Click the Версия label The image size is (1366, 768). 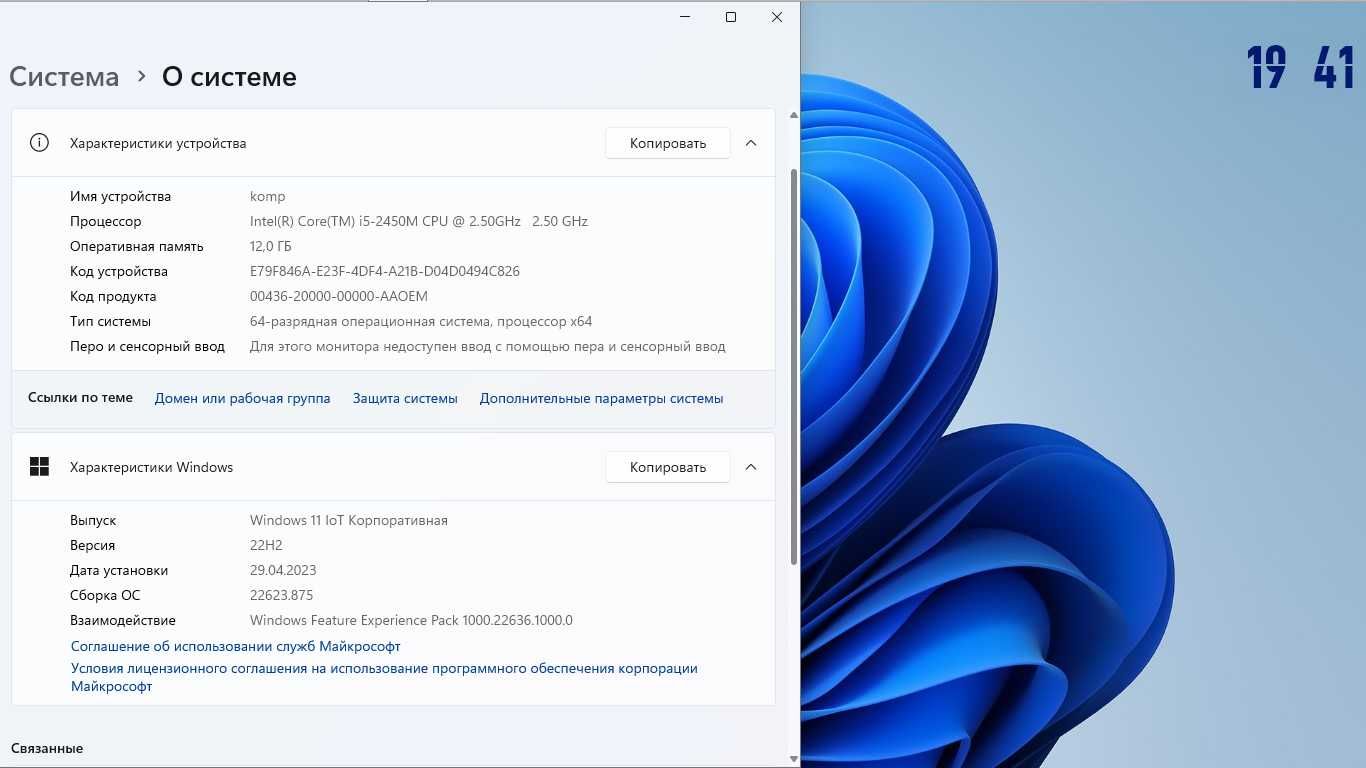pos(92,545)
